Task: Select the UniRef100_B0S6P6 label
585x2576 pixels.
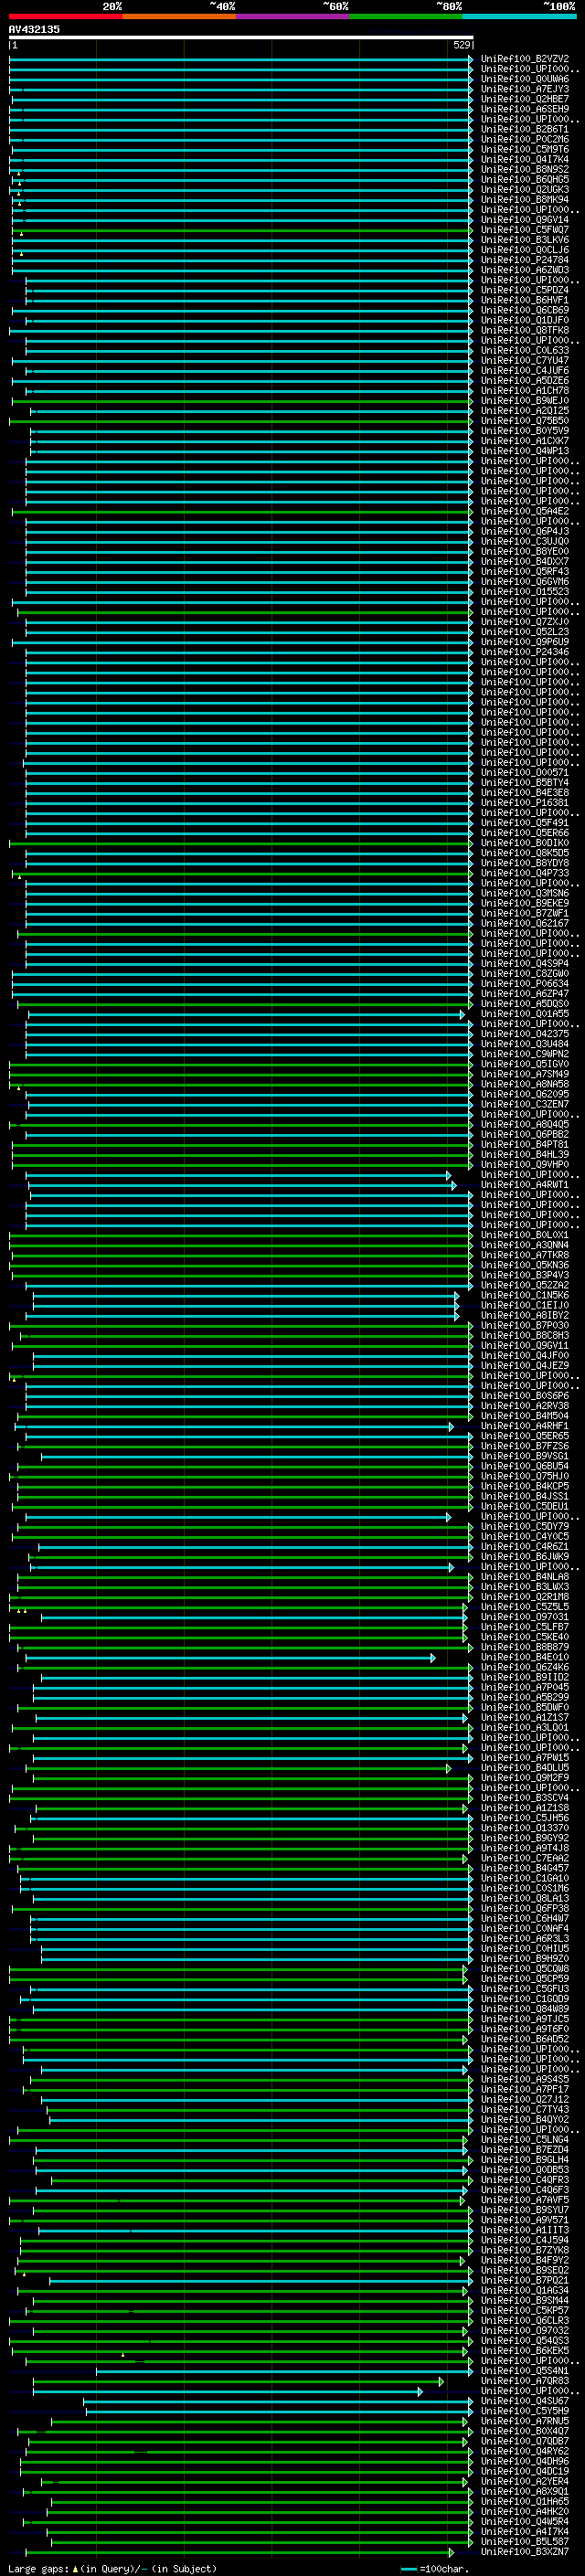Action: click(525, 1396)
